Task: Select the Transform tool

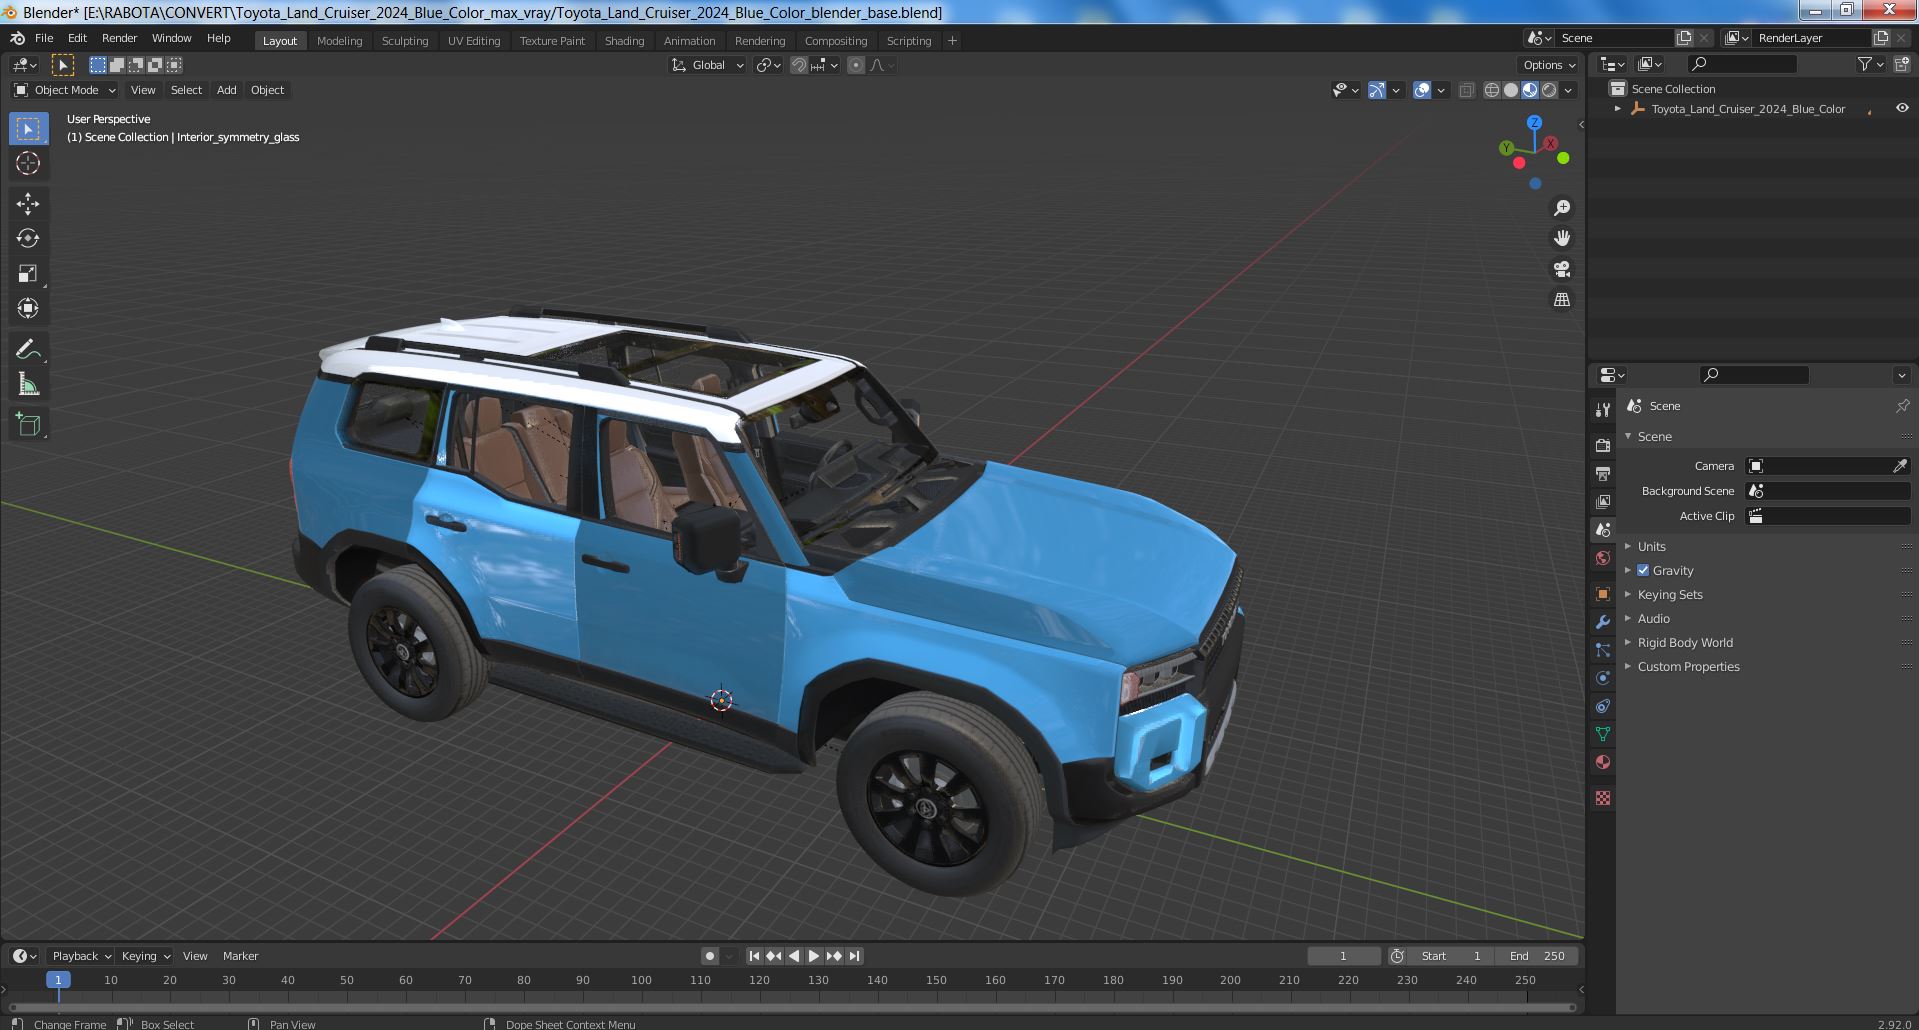Action: coord(28,308)
